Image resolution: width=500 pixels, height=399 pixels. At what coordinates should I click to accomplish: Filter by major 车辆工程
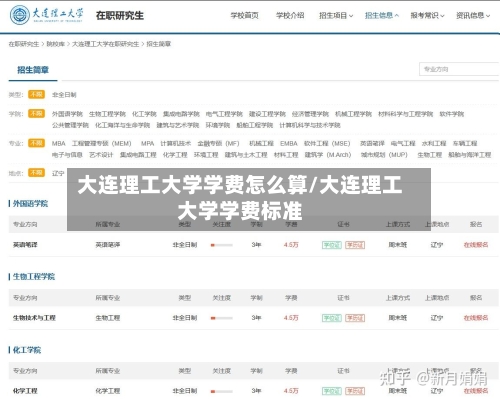pos(465,144)
